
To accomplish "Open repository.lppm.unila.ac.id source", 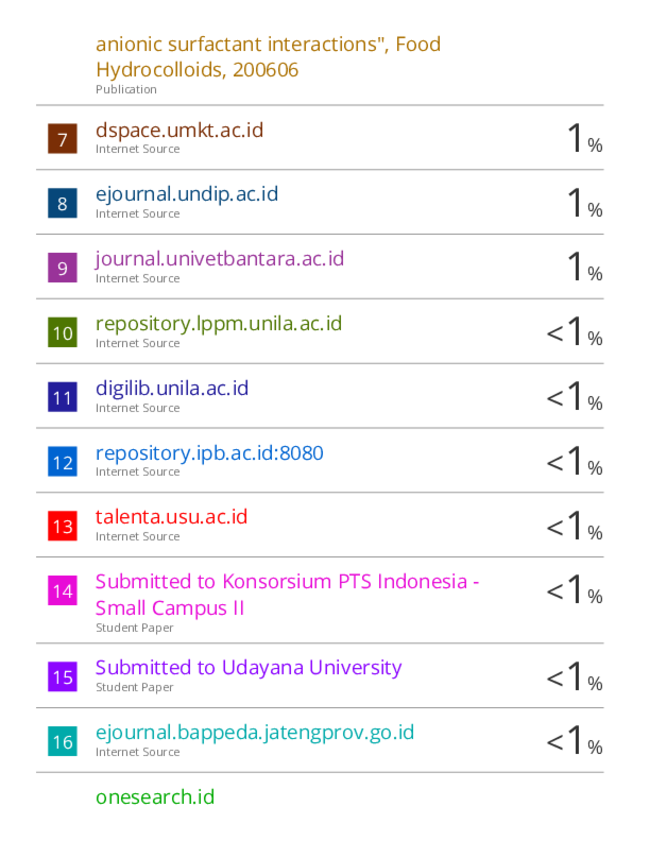I will coord(219,324).
